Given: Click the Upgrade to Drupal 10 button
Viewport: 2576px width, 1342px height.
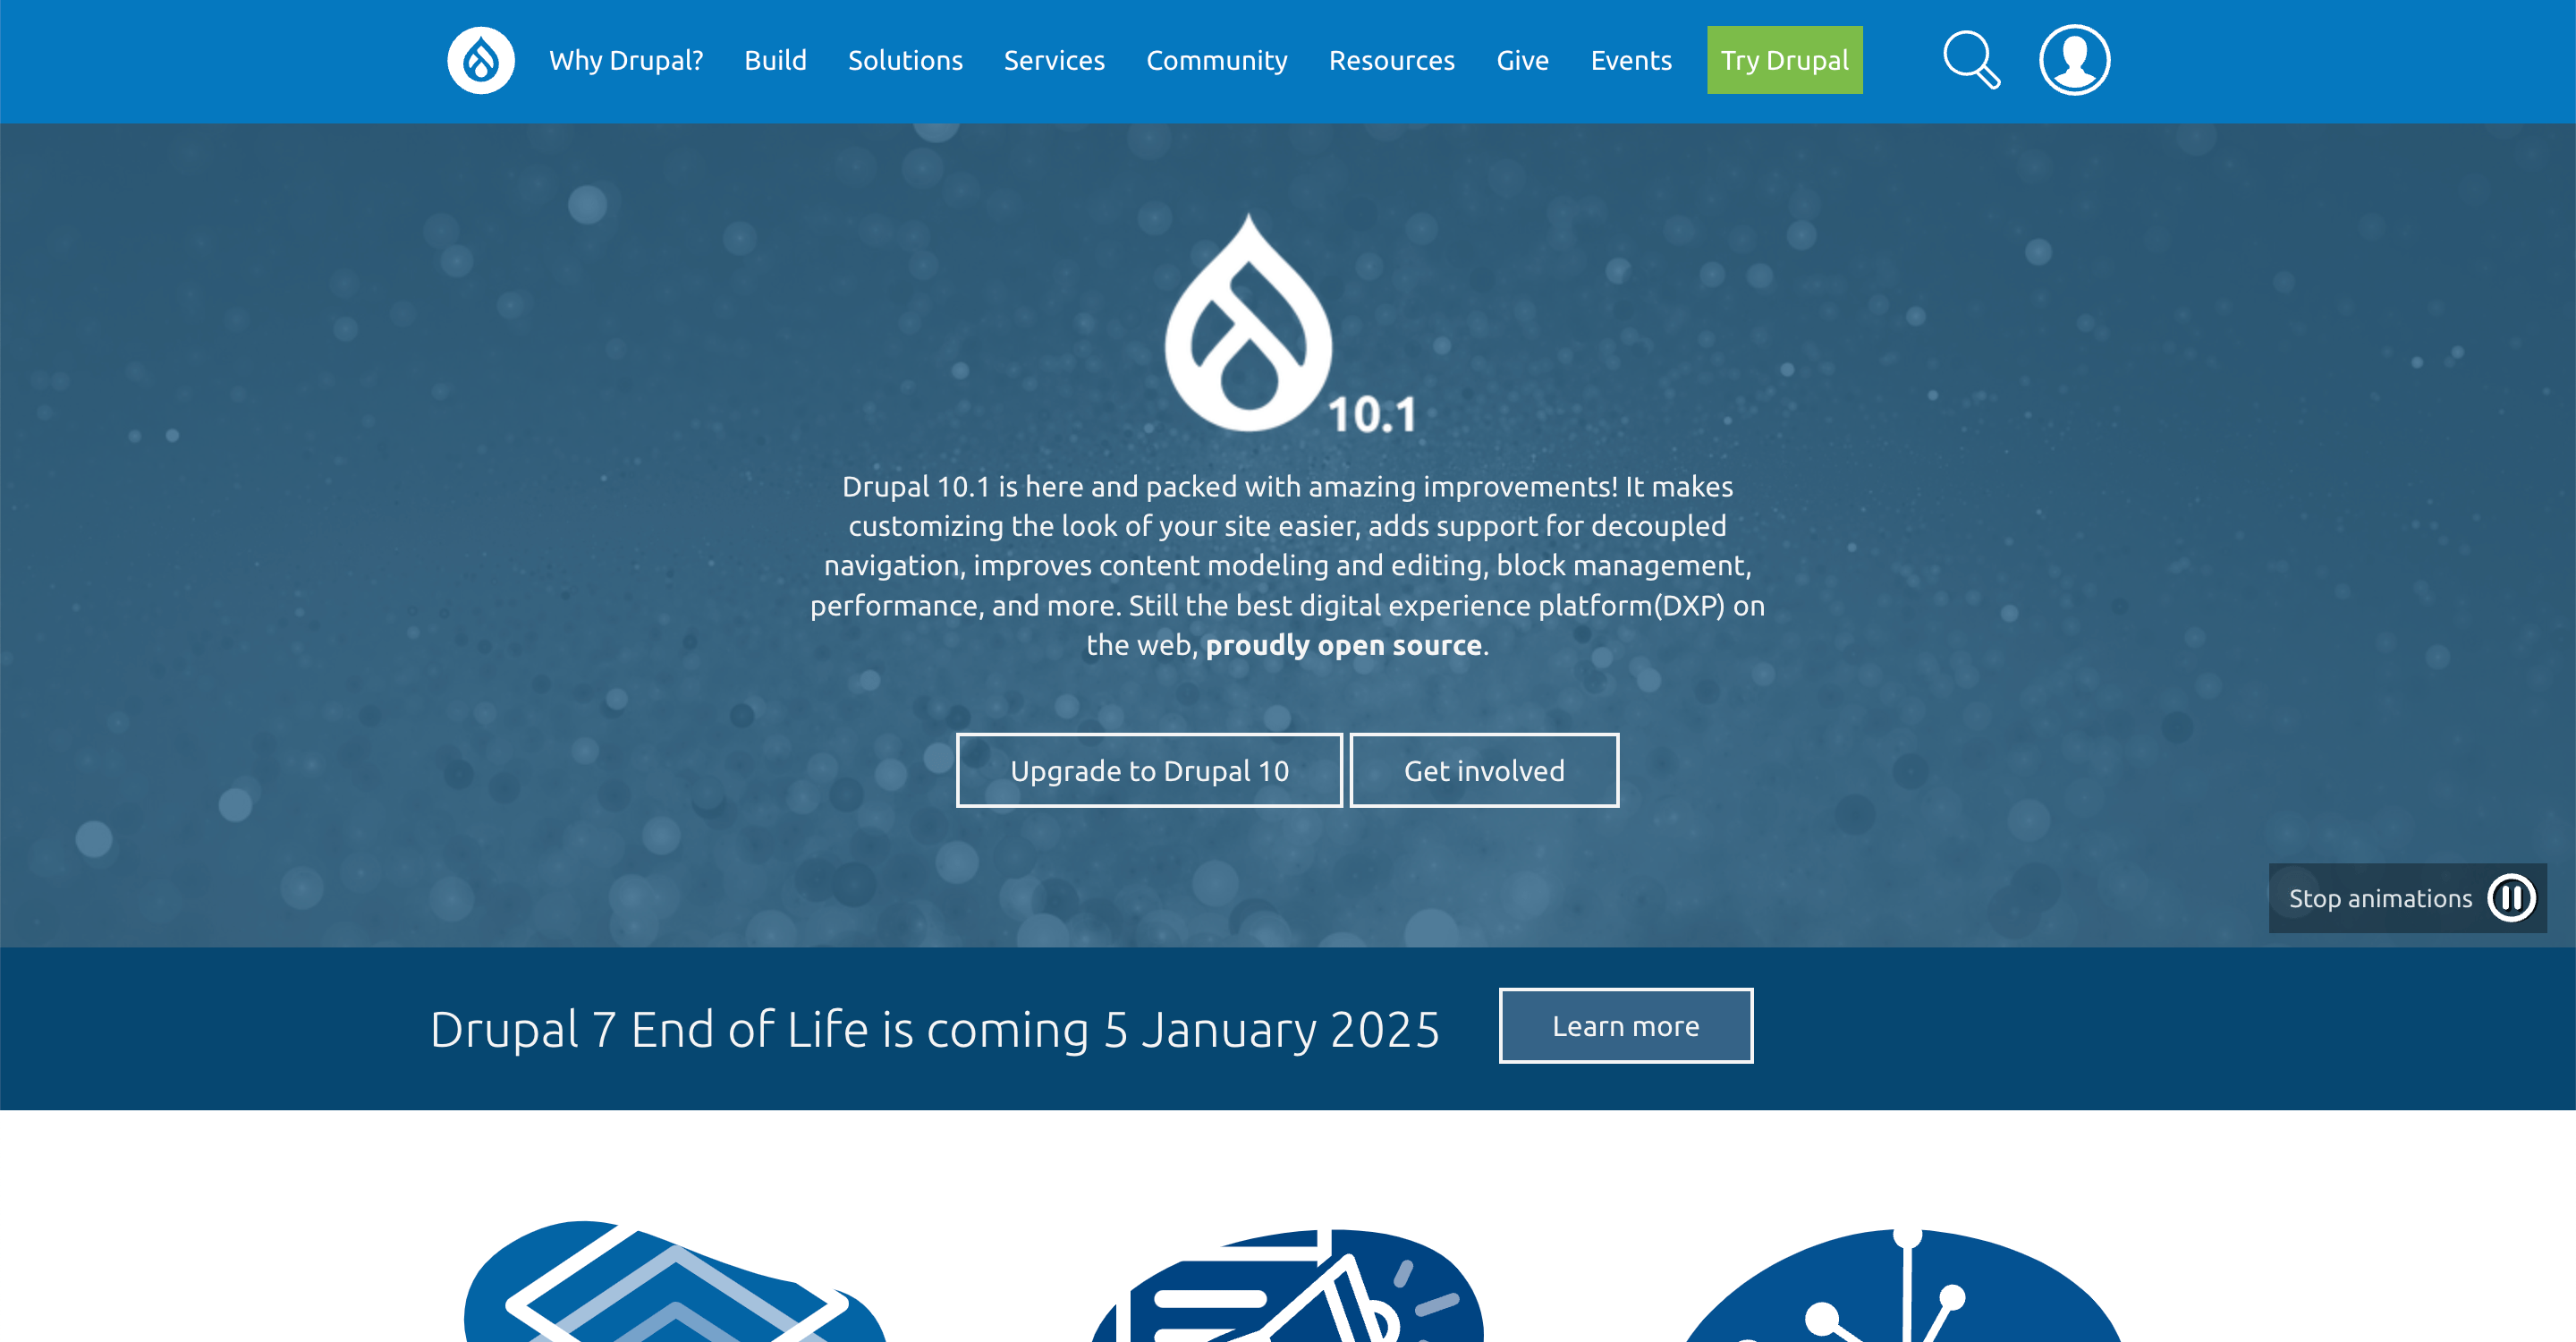Looking at the screenshot, I should 1150,771.
